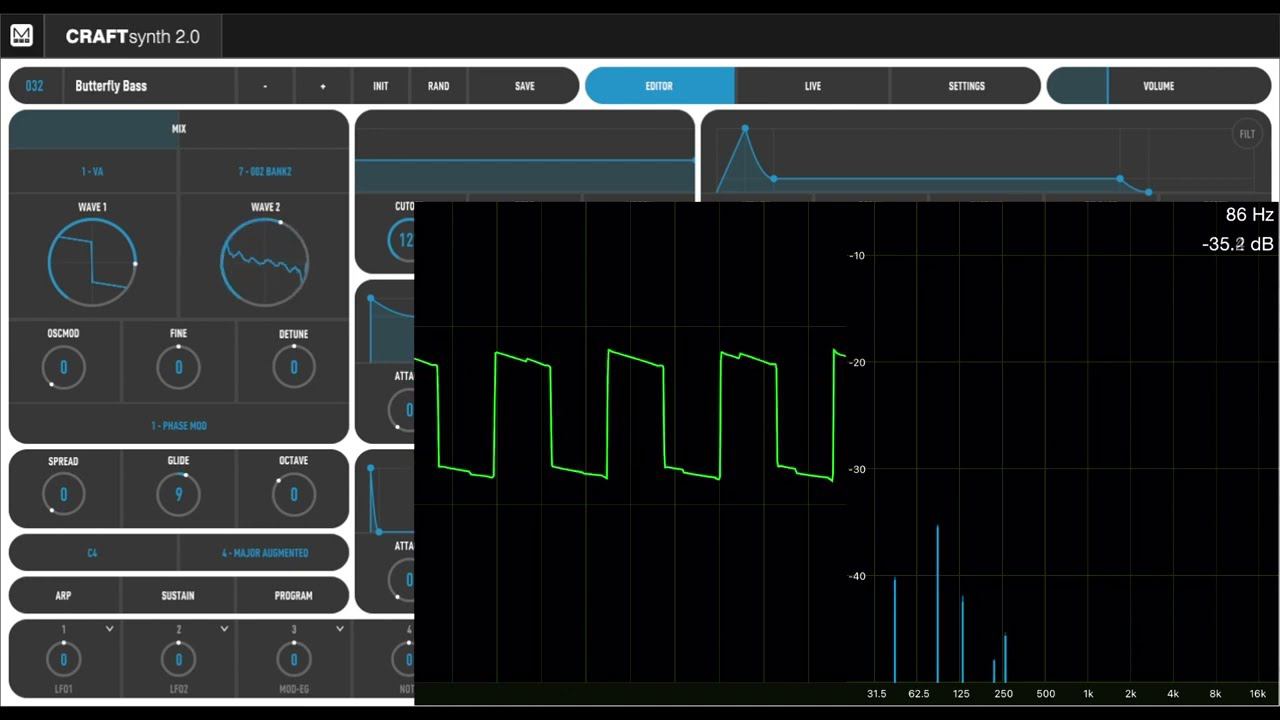This screenshot has height=720, width=1280.
Task: Toggle the PROGRAM button
Action: (x=294, y=595)
